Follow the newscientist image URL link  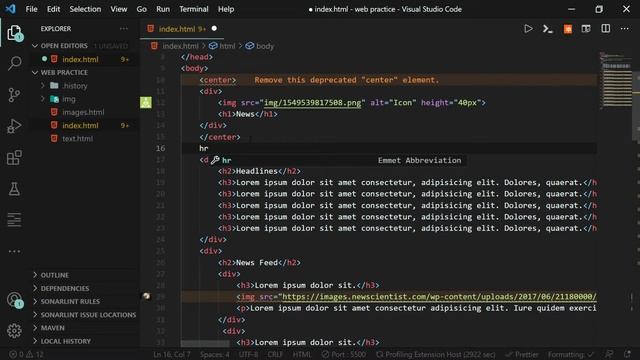pos(439,296)
